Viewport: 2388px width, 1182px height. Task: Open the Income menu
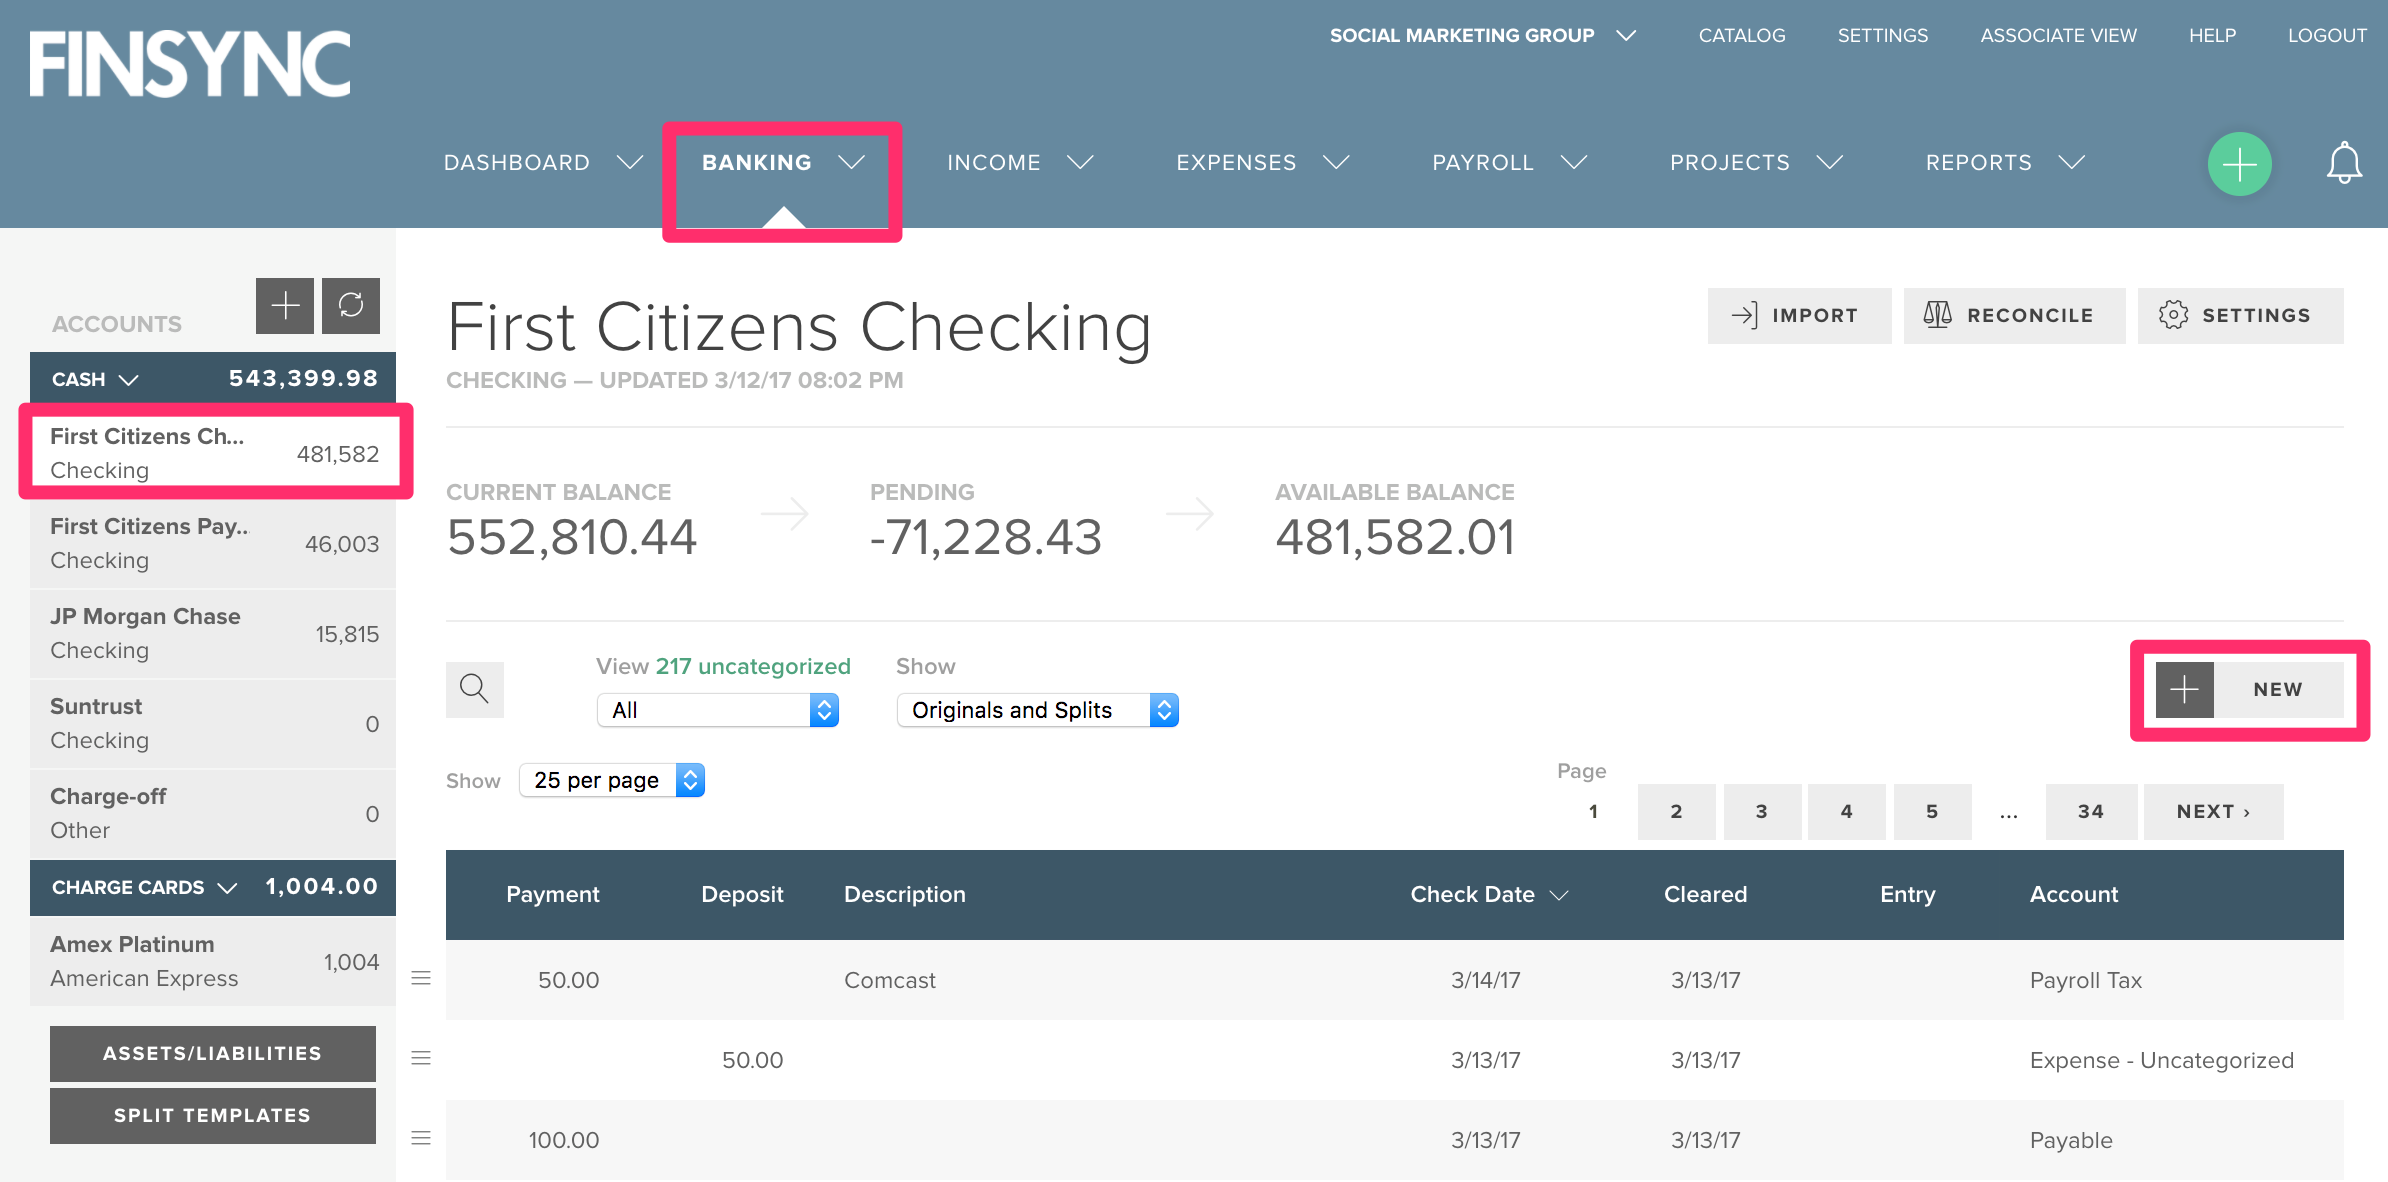point(1020,162)
